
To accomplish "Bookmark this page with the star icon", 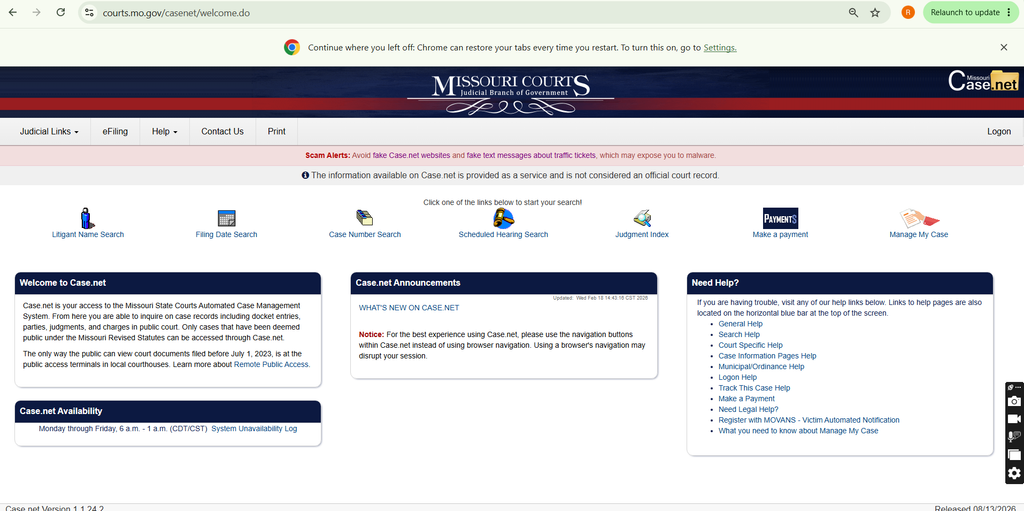I will (x=875, y=12).
